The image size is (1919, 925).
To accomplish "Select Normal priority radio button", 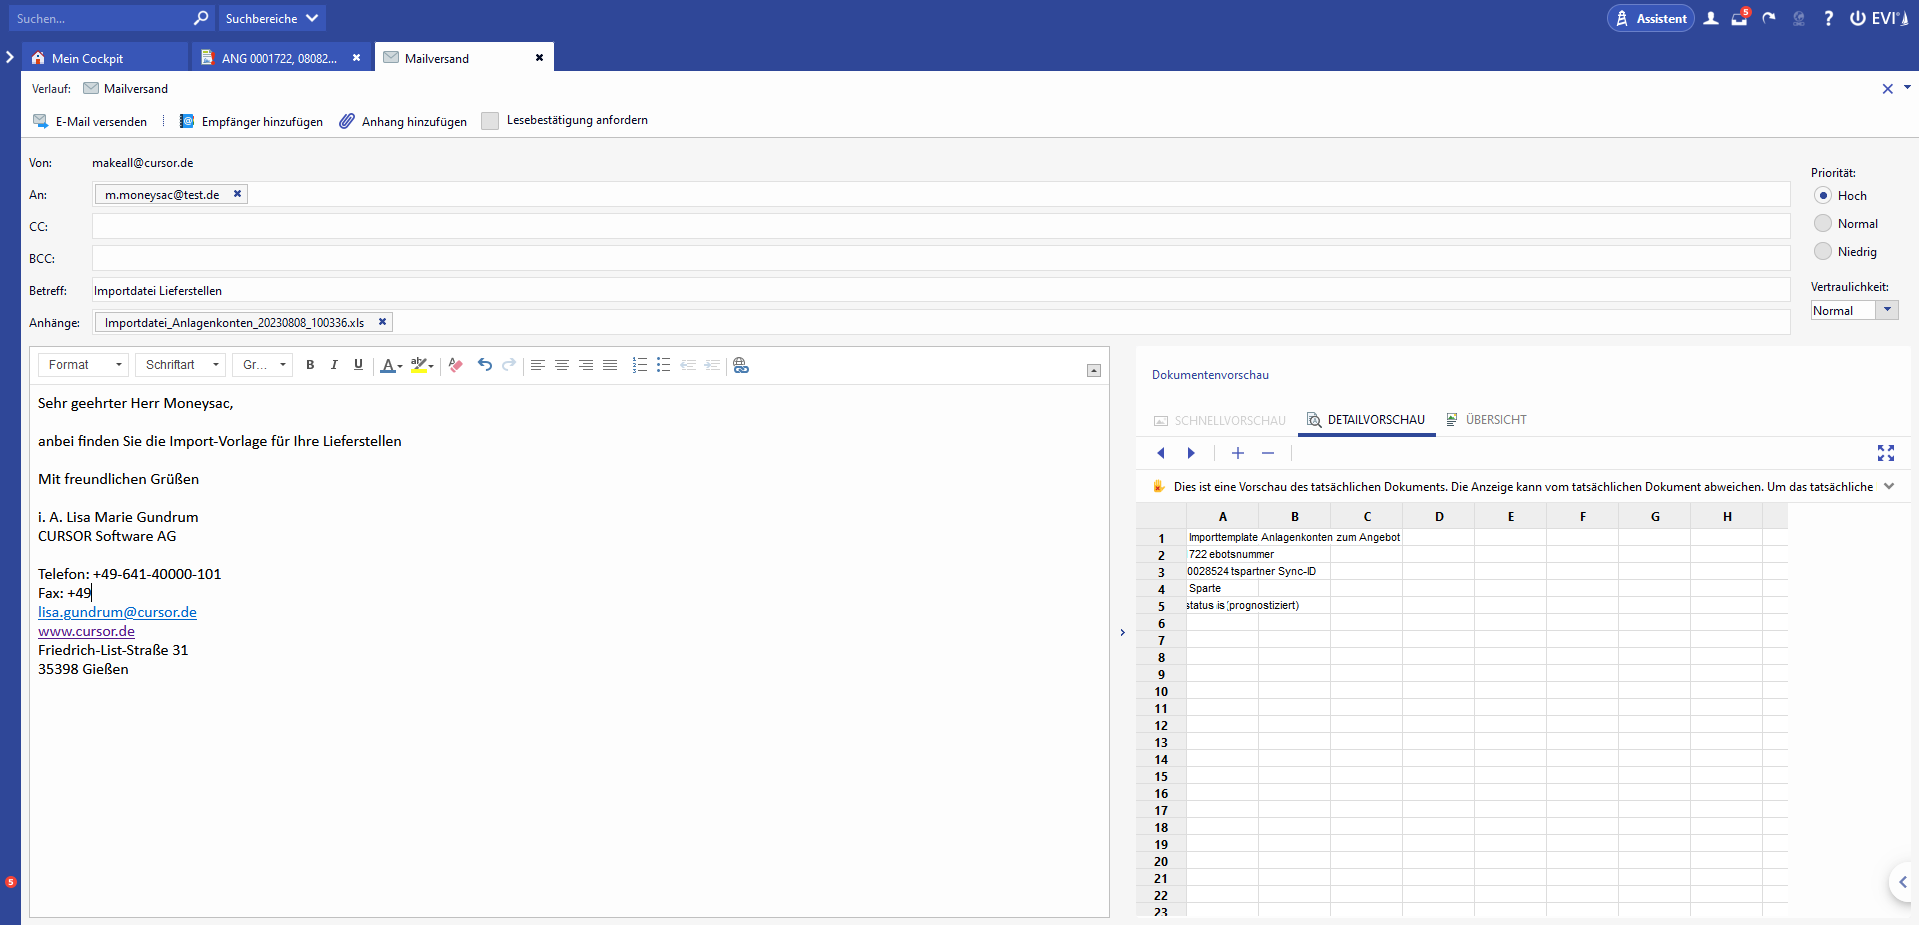I will [x=1823, y=224].
